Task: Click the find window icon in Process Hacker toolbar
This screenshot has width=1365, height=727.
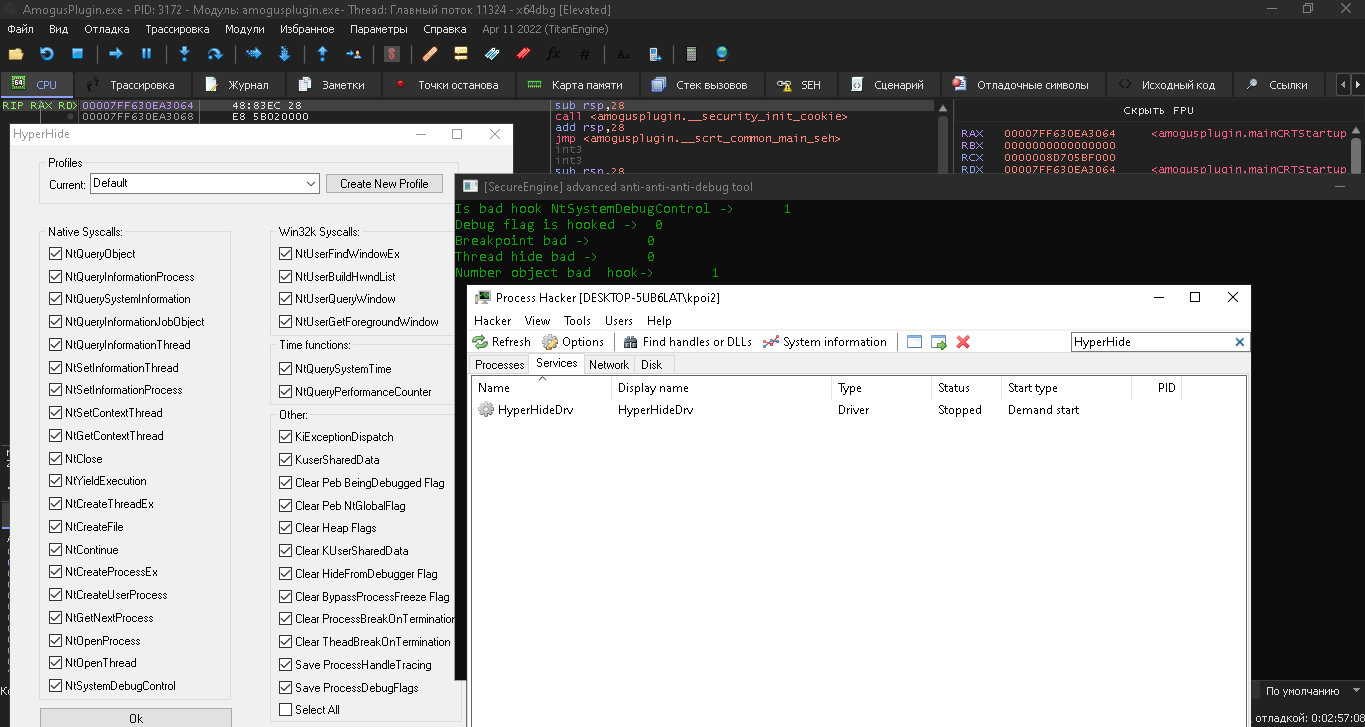Action: [x=914, y=342]
